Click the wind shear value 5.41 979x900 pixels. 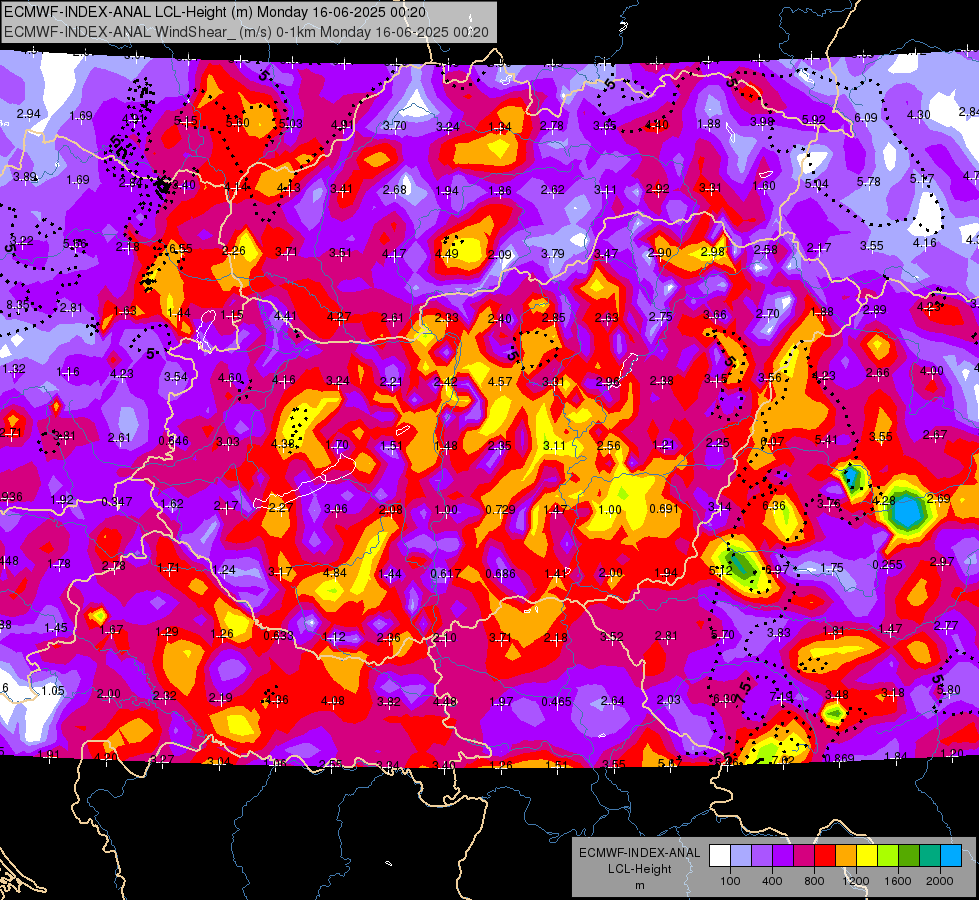(x=826, y=440)
